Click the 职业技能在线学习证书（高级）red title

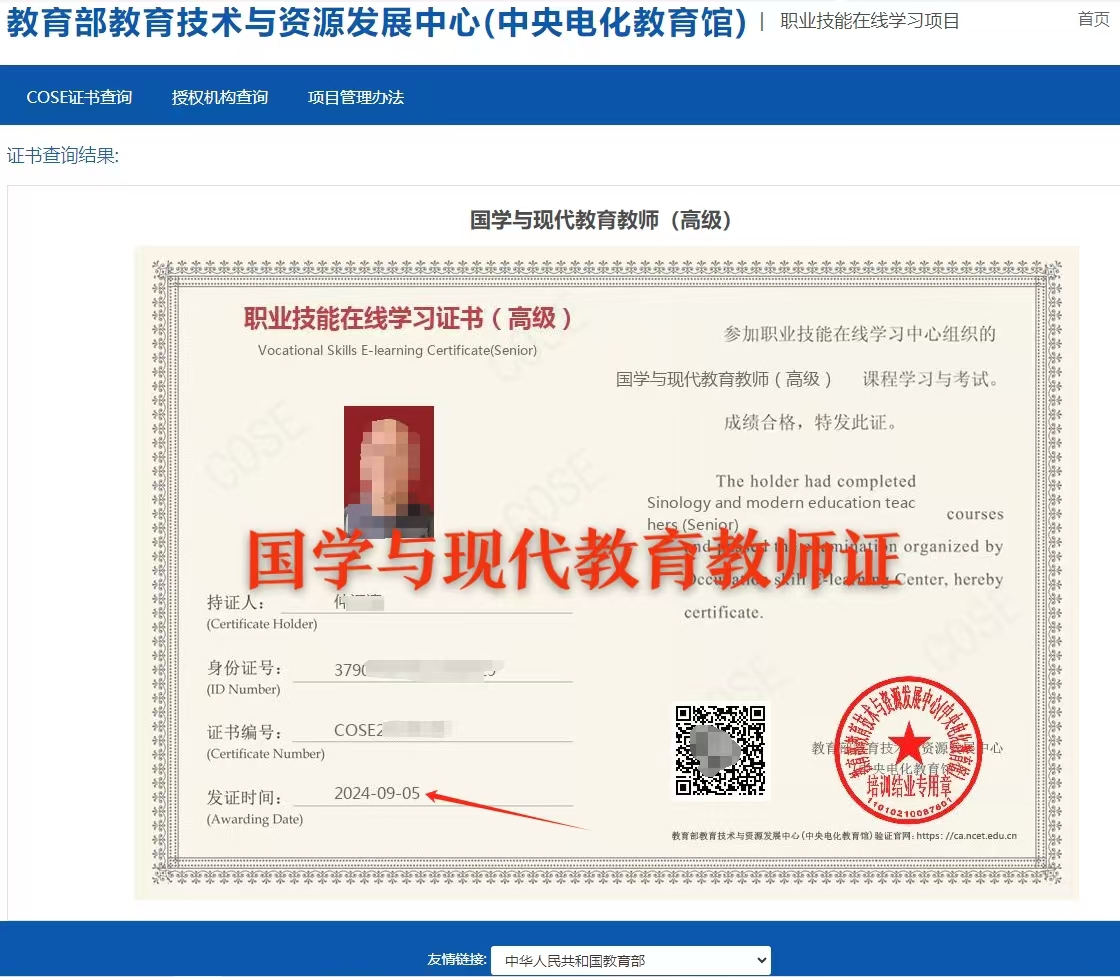coord(409,318)
